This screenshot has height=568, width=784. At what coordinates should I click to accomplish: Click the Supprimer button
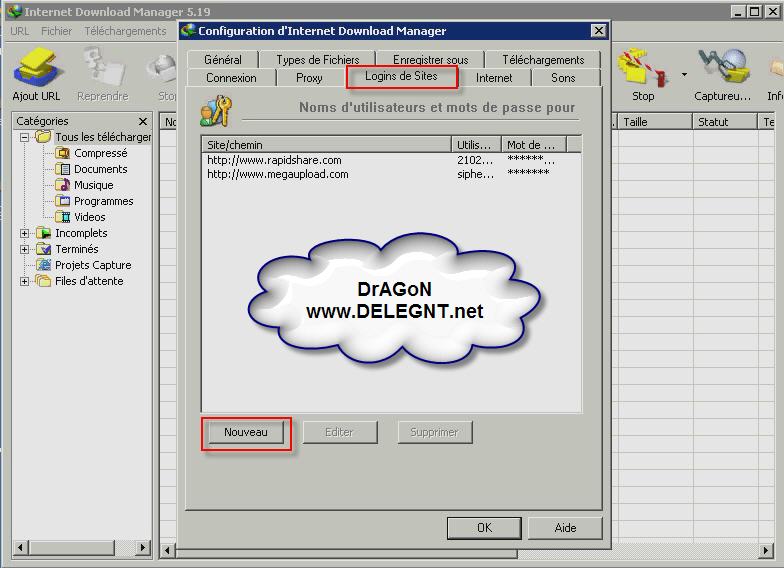pyautogui.click(x=434, y=432)
